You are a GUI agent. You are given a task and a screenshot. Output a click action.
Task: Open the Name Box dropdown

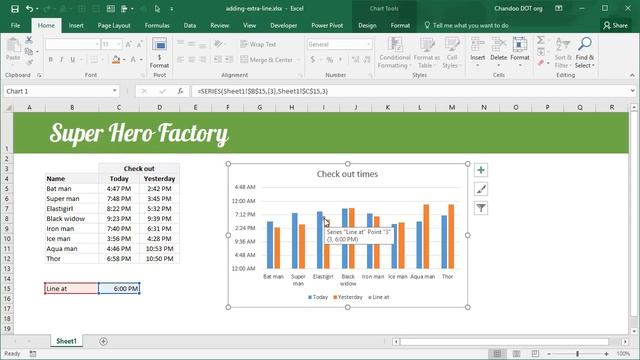pos(115,91)
